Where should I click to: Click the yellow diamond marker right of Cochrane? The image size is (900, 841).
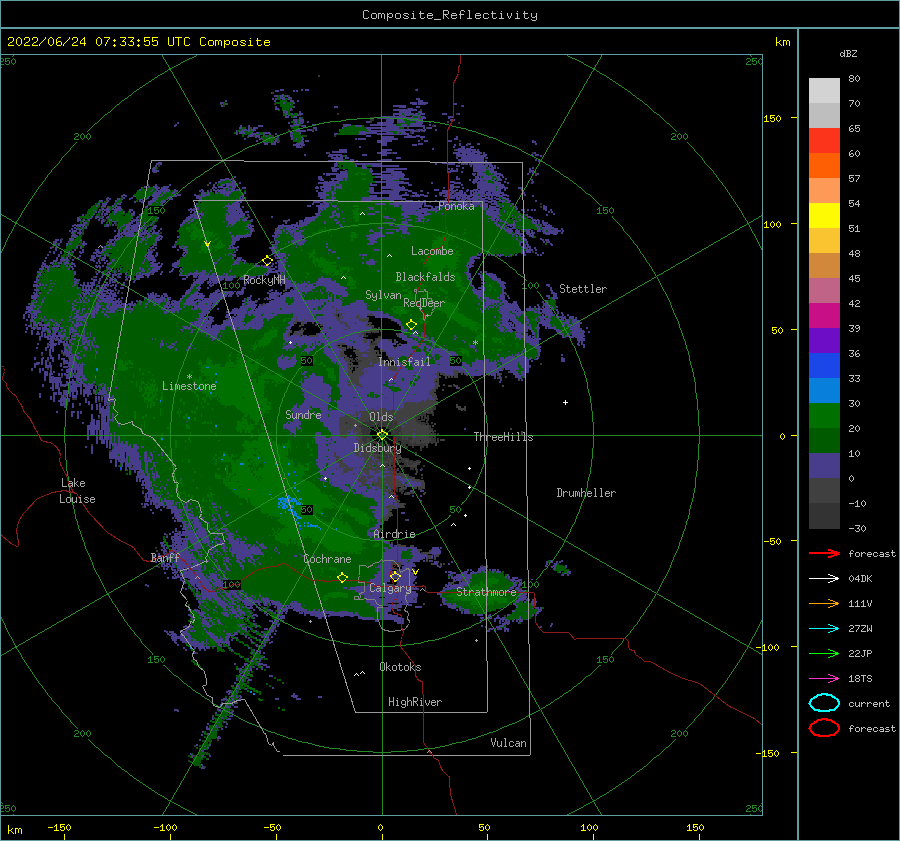coord(342,577)
